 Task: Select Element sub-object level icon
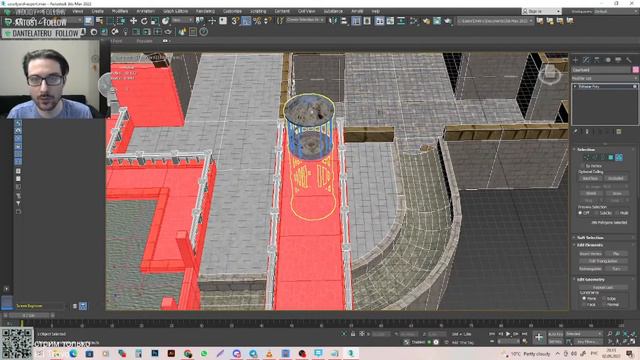pyautogui.click(x=619, y=157)
